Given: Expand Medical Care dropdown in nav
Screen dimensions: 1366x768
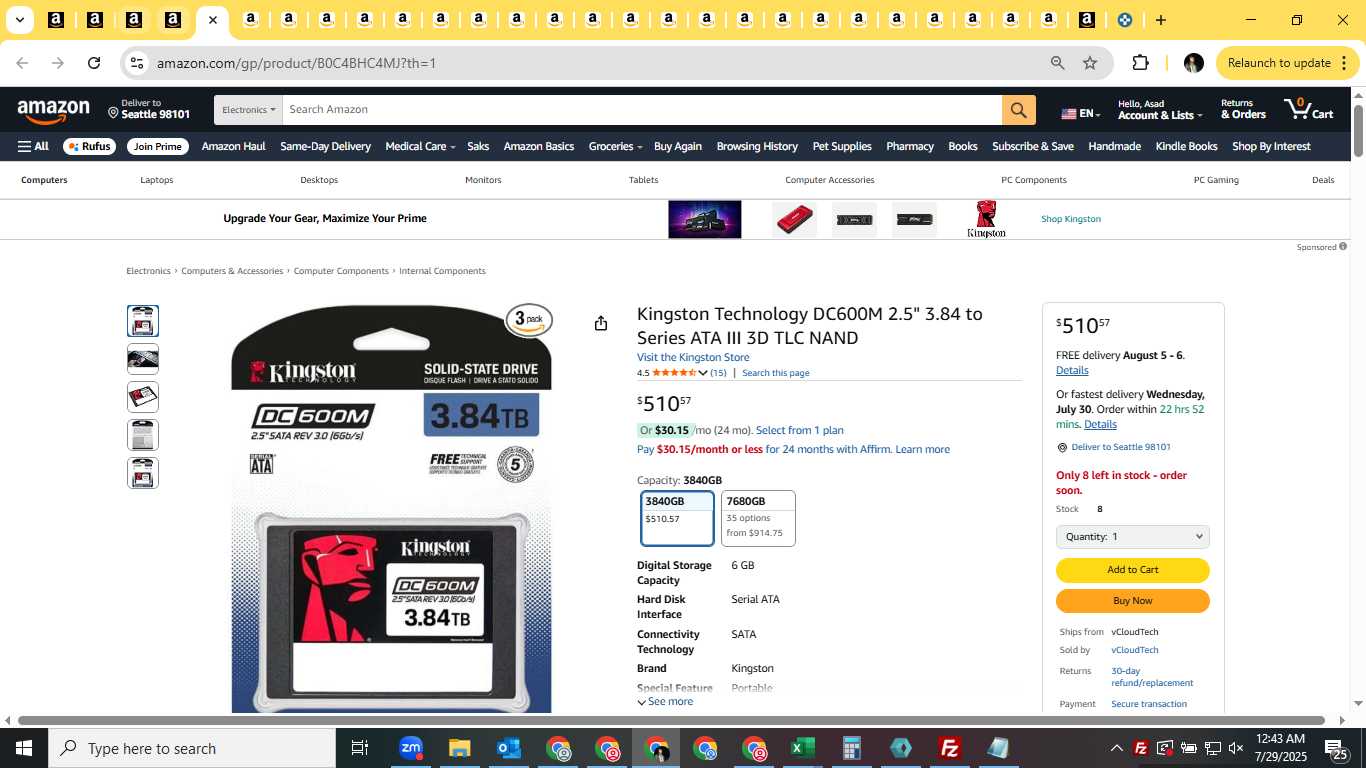Looking at the screenshot, I should pyautogui.click(x=420, y=146).
